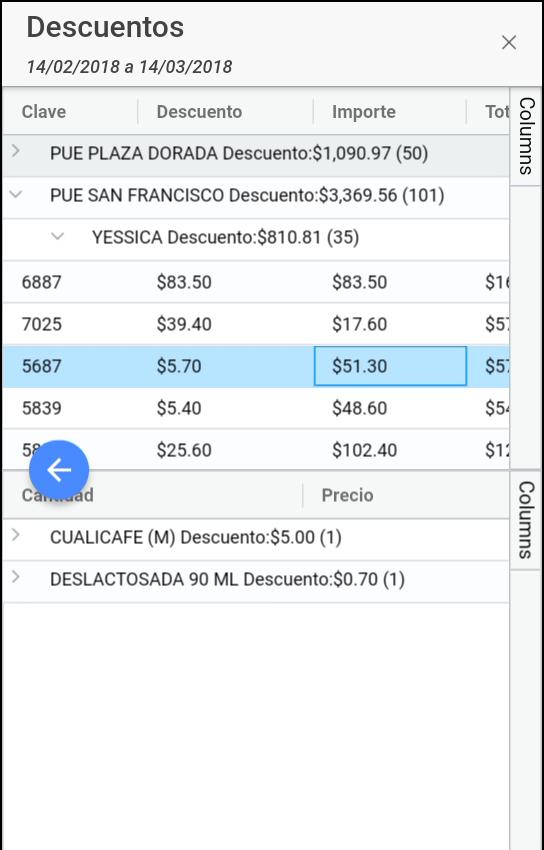The height and width of the screenshot is (850, 544).
Task: Open the upper Columns side tab
Action: pos(526,137)
